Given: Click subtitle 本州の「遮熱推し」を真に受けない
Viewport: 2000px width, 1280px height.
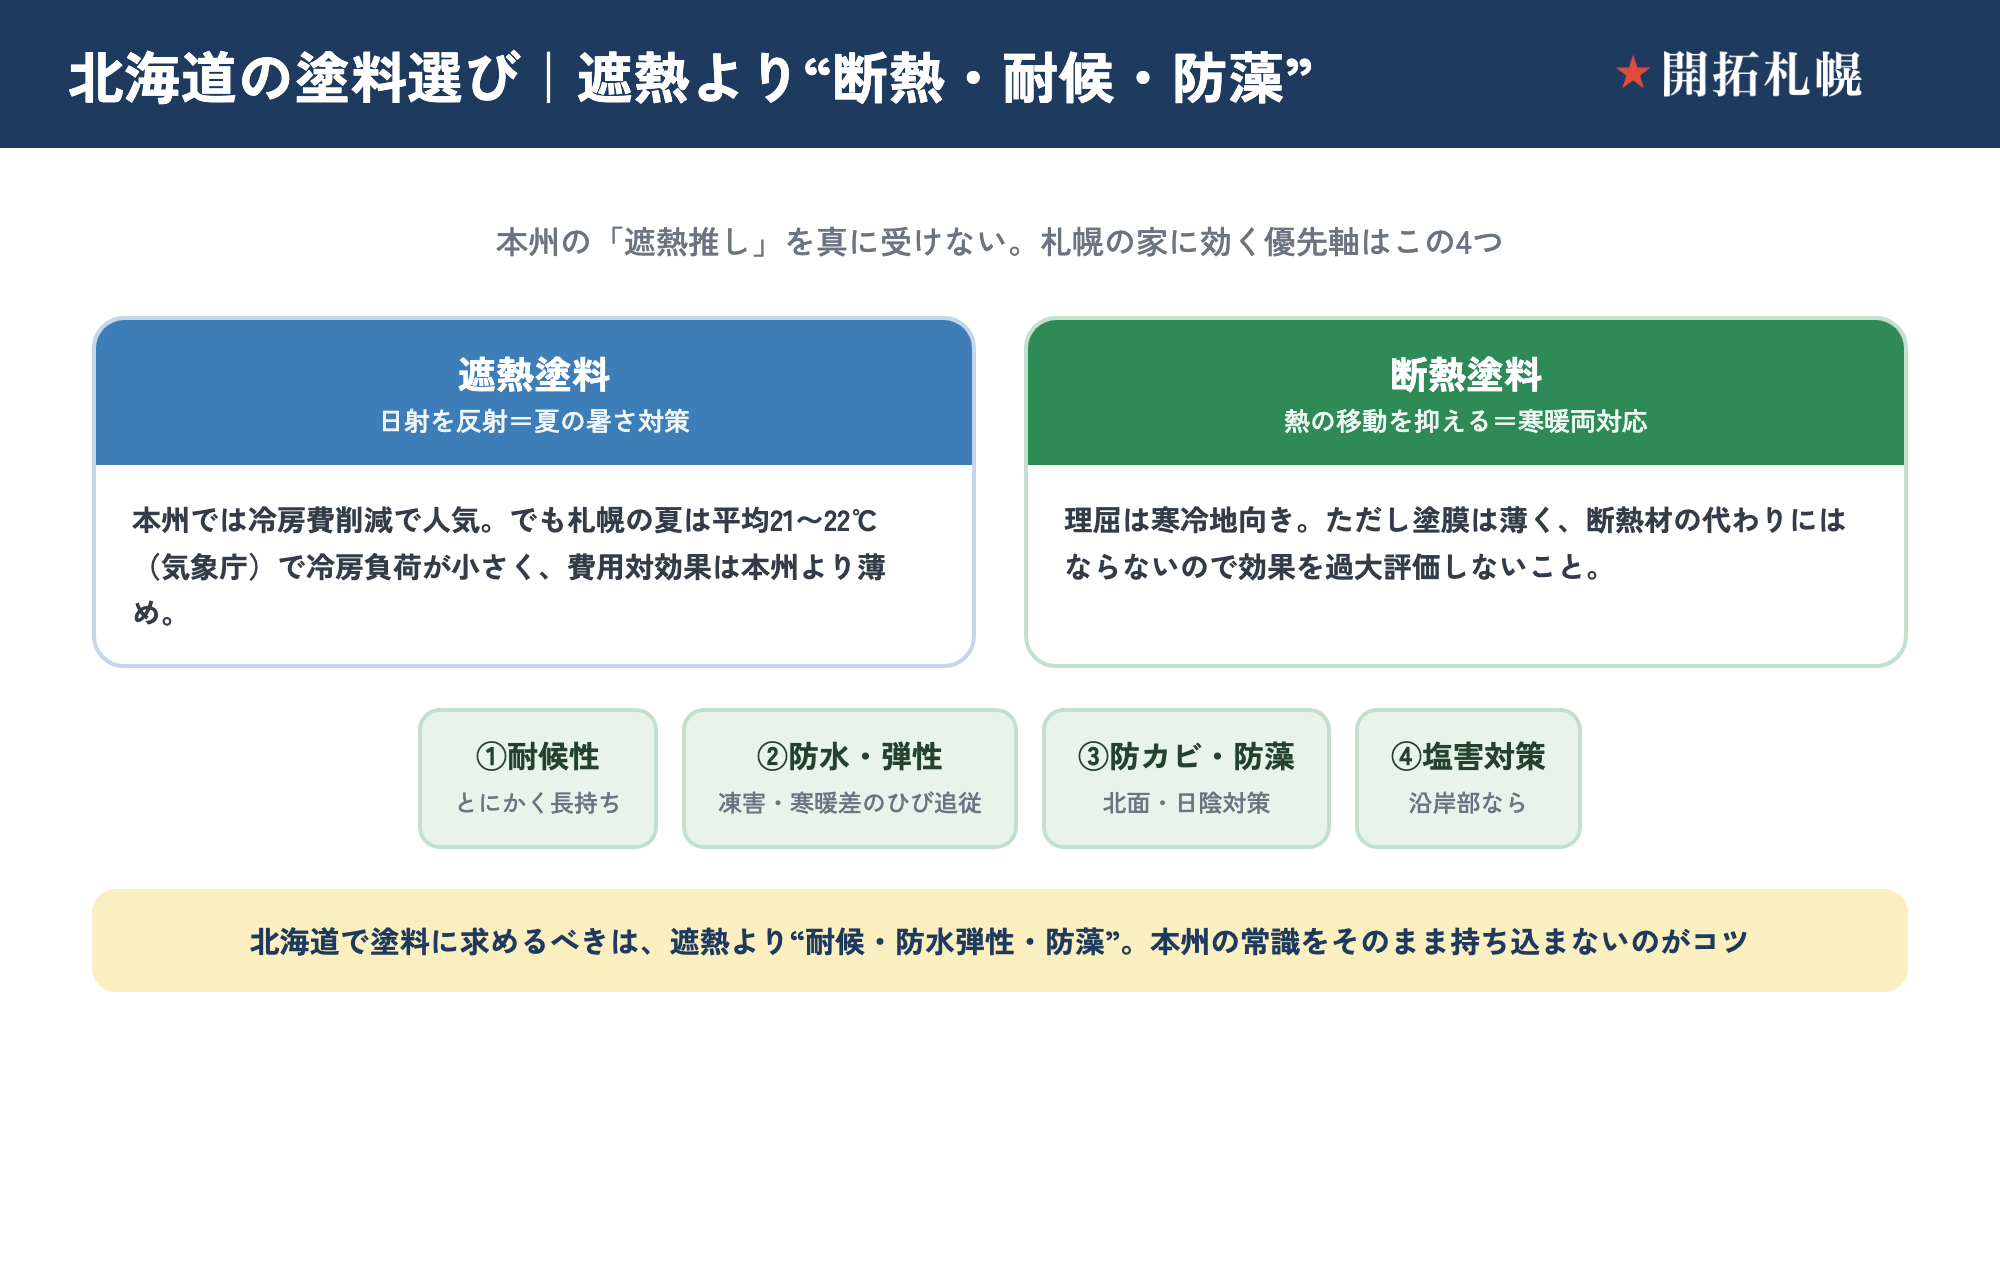Looking at the screenshot, I should tap(999, 242).
